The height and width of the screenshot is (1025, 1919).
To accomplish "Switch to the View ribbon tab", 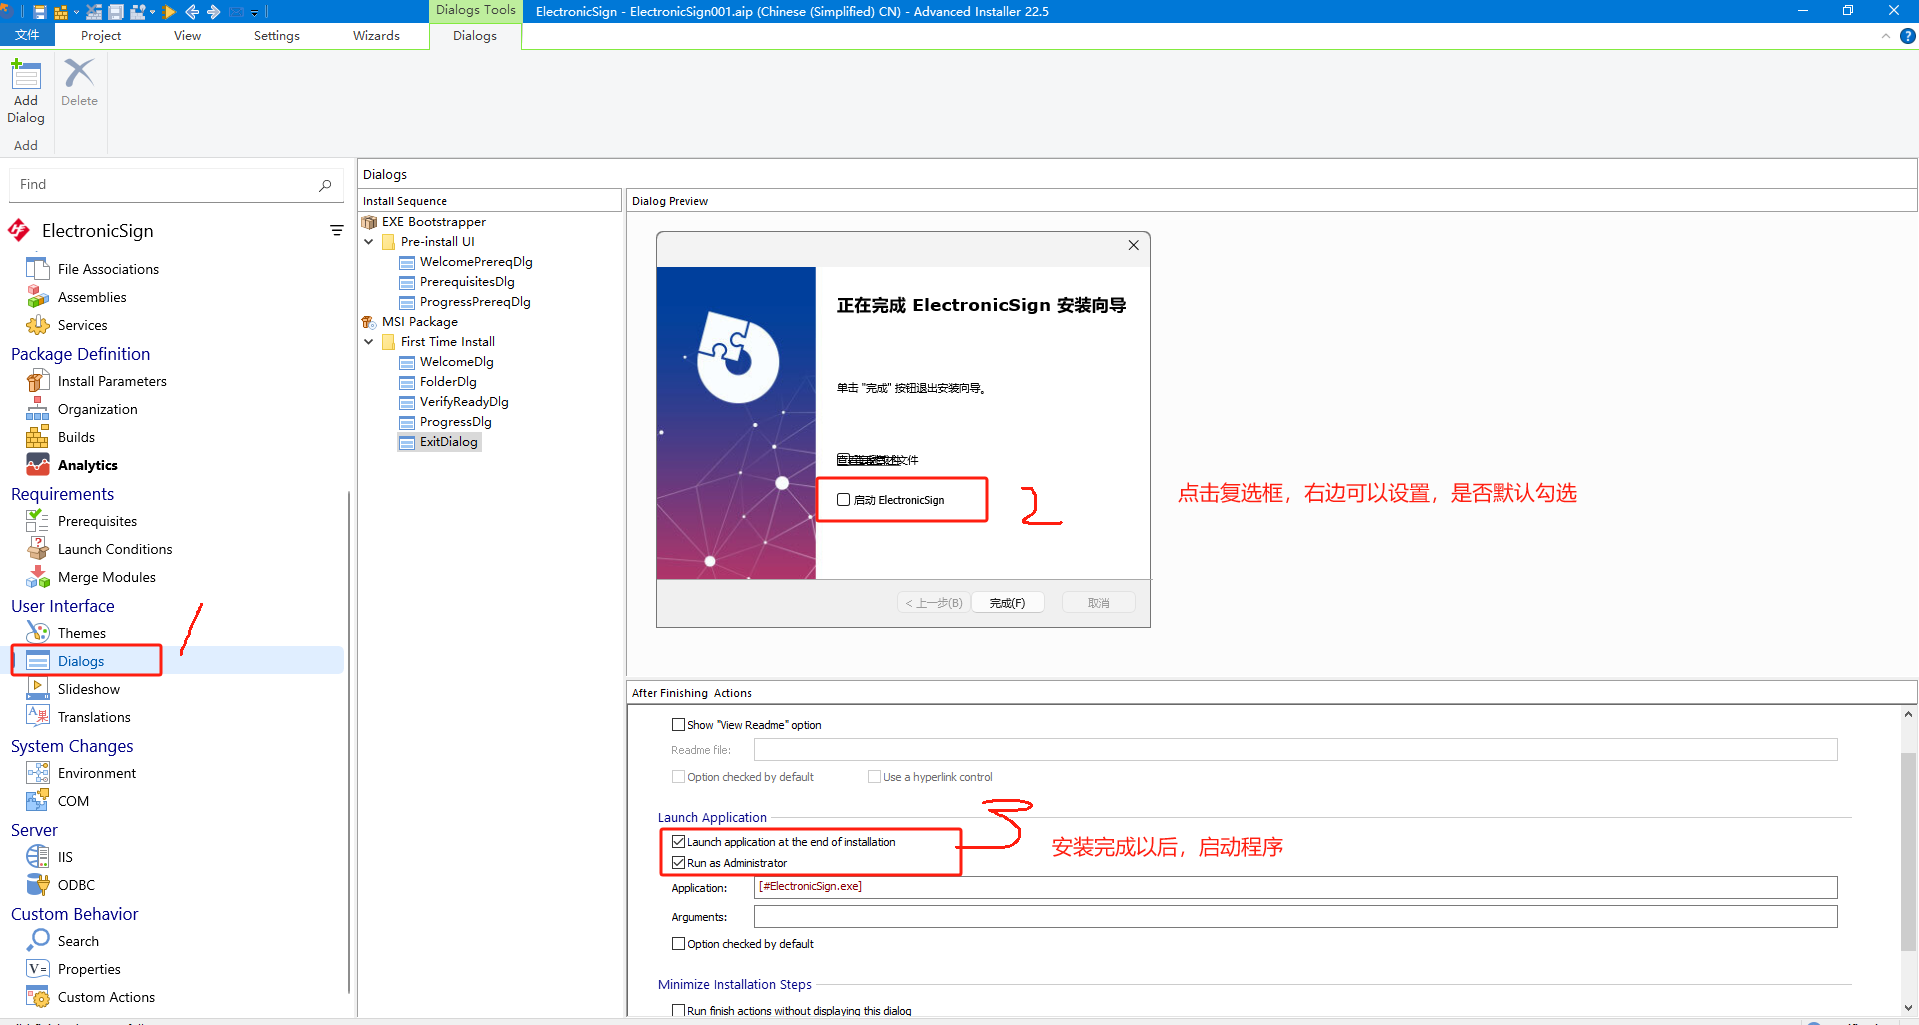I will tap(187, 35).
